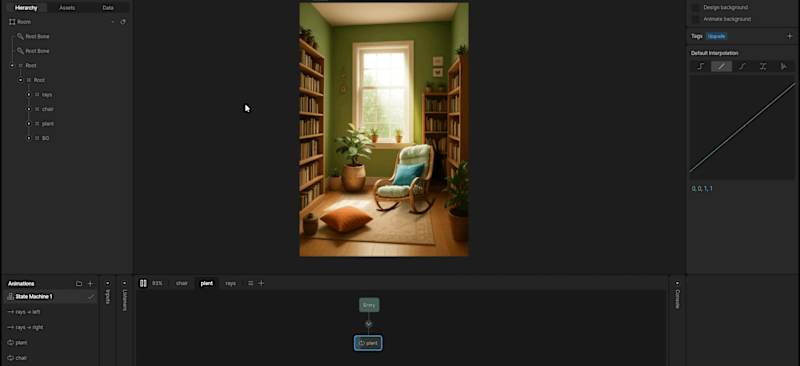This screenshot has height=366, width=800.
Task: Select State Machine 1 in Animations list
Action: coord(50,297)
